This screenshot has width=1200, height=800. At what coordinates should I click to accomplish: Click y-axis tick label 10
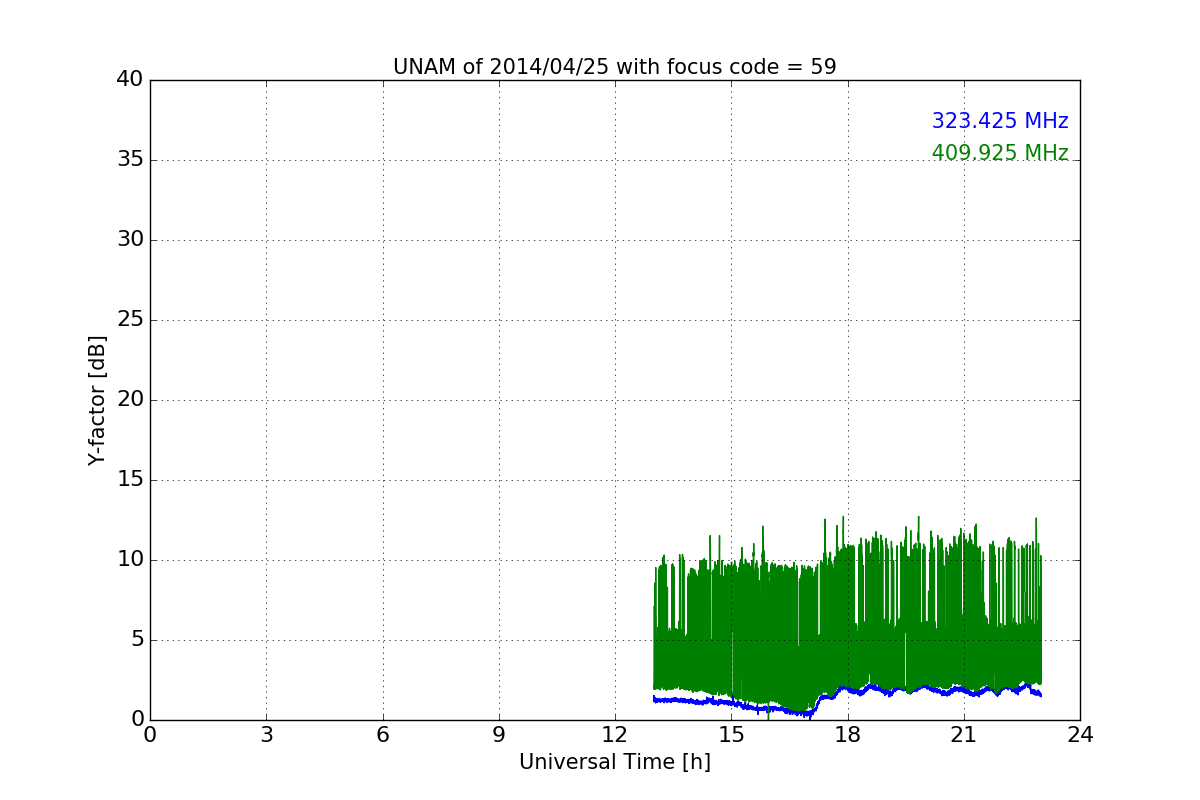pyautogui.click(x=130, y=560)
